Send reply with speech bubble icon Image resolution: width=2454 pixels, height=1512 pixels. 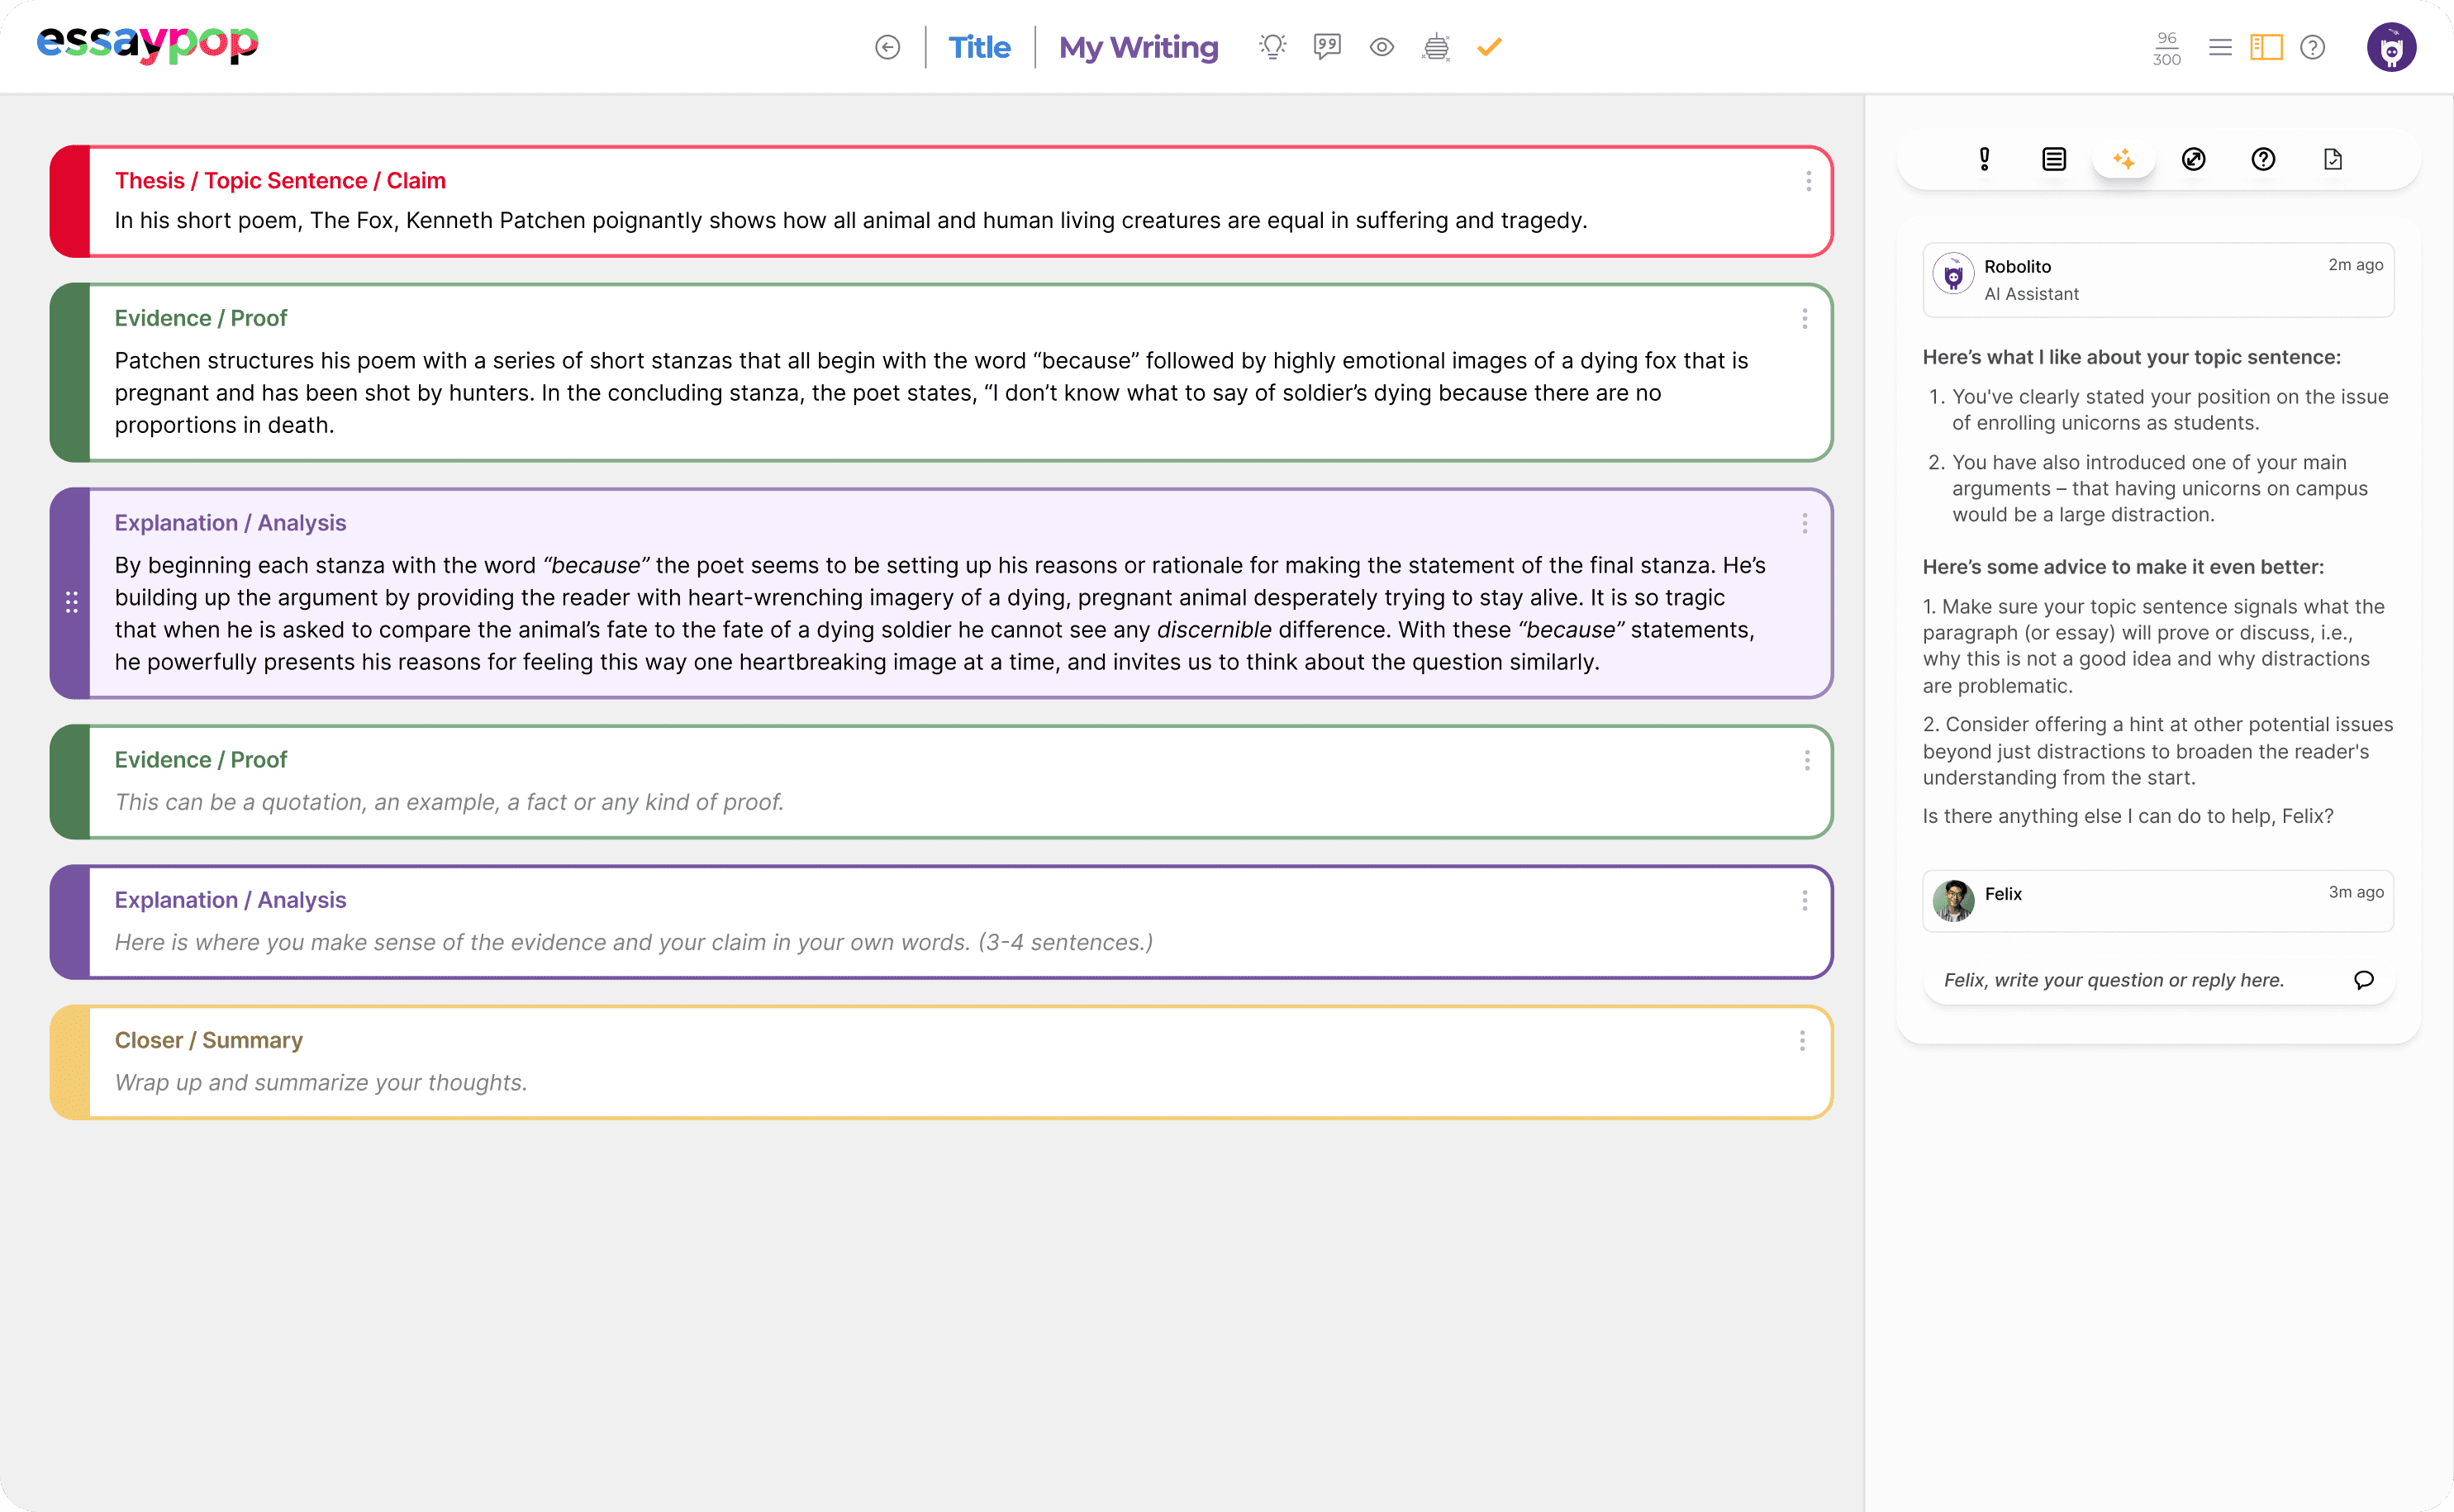point(2364,980)
